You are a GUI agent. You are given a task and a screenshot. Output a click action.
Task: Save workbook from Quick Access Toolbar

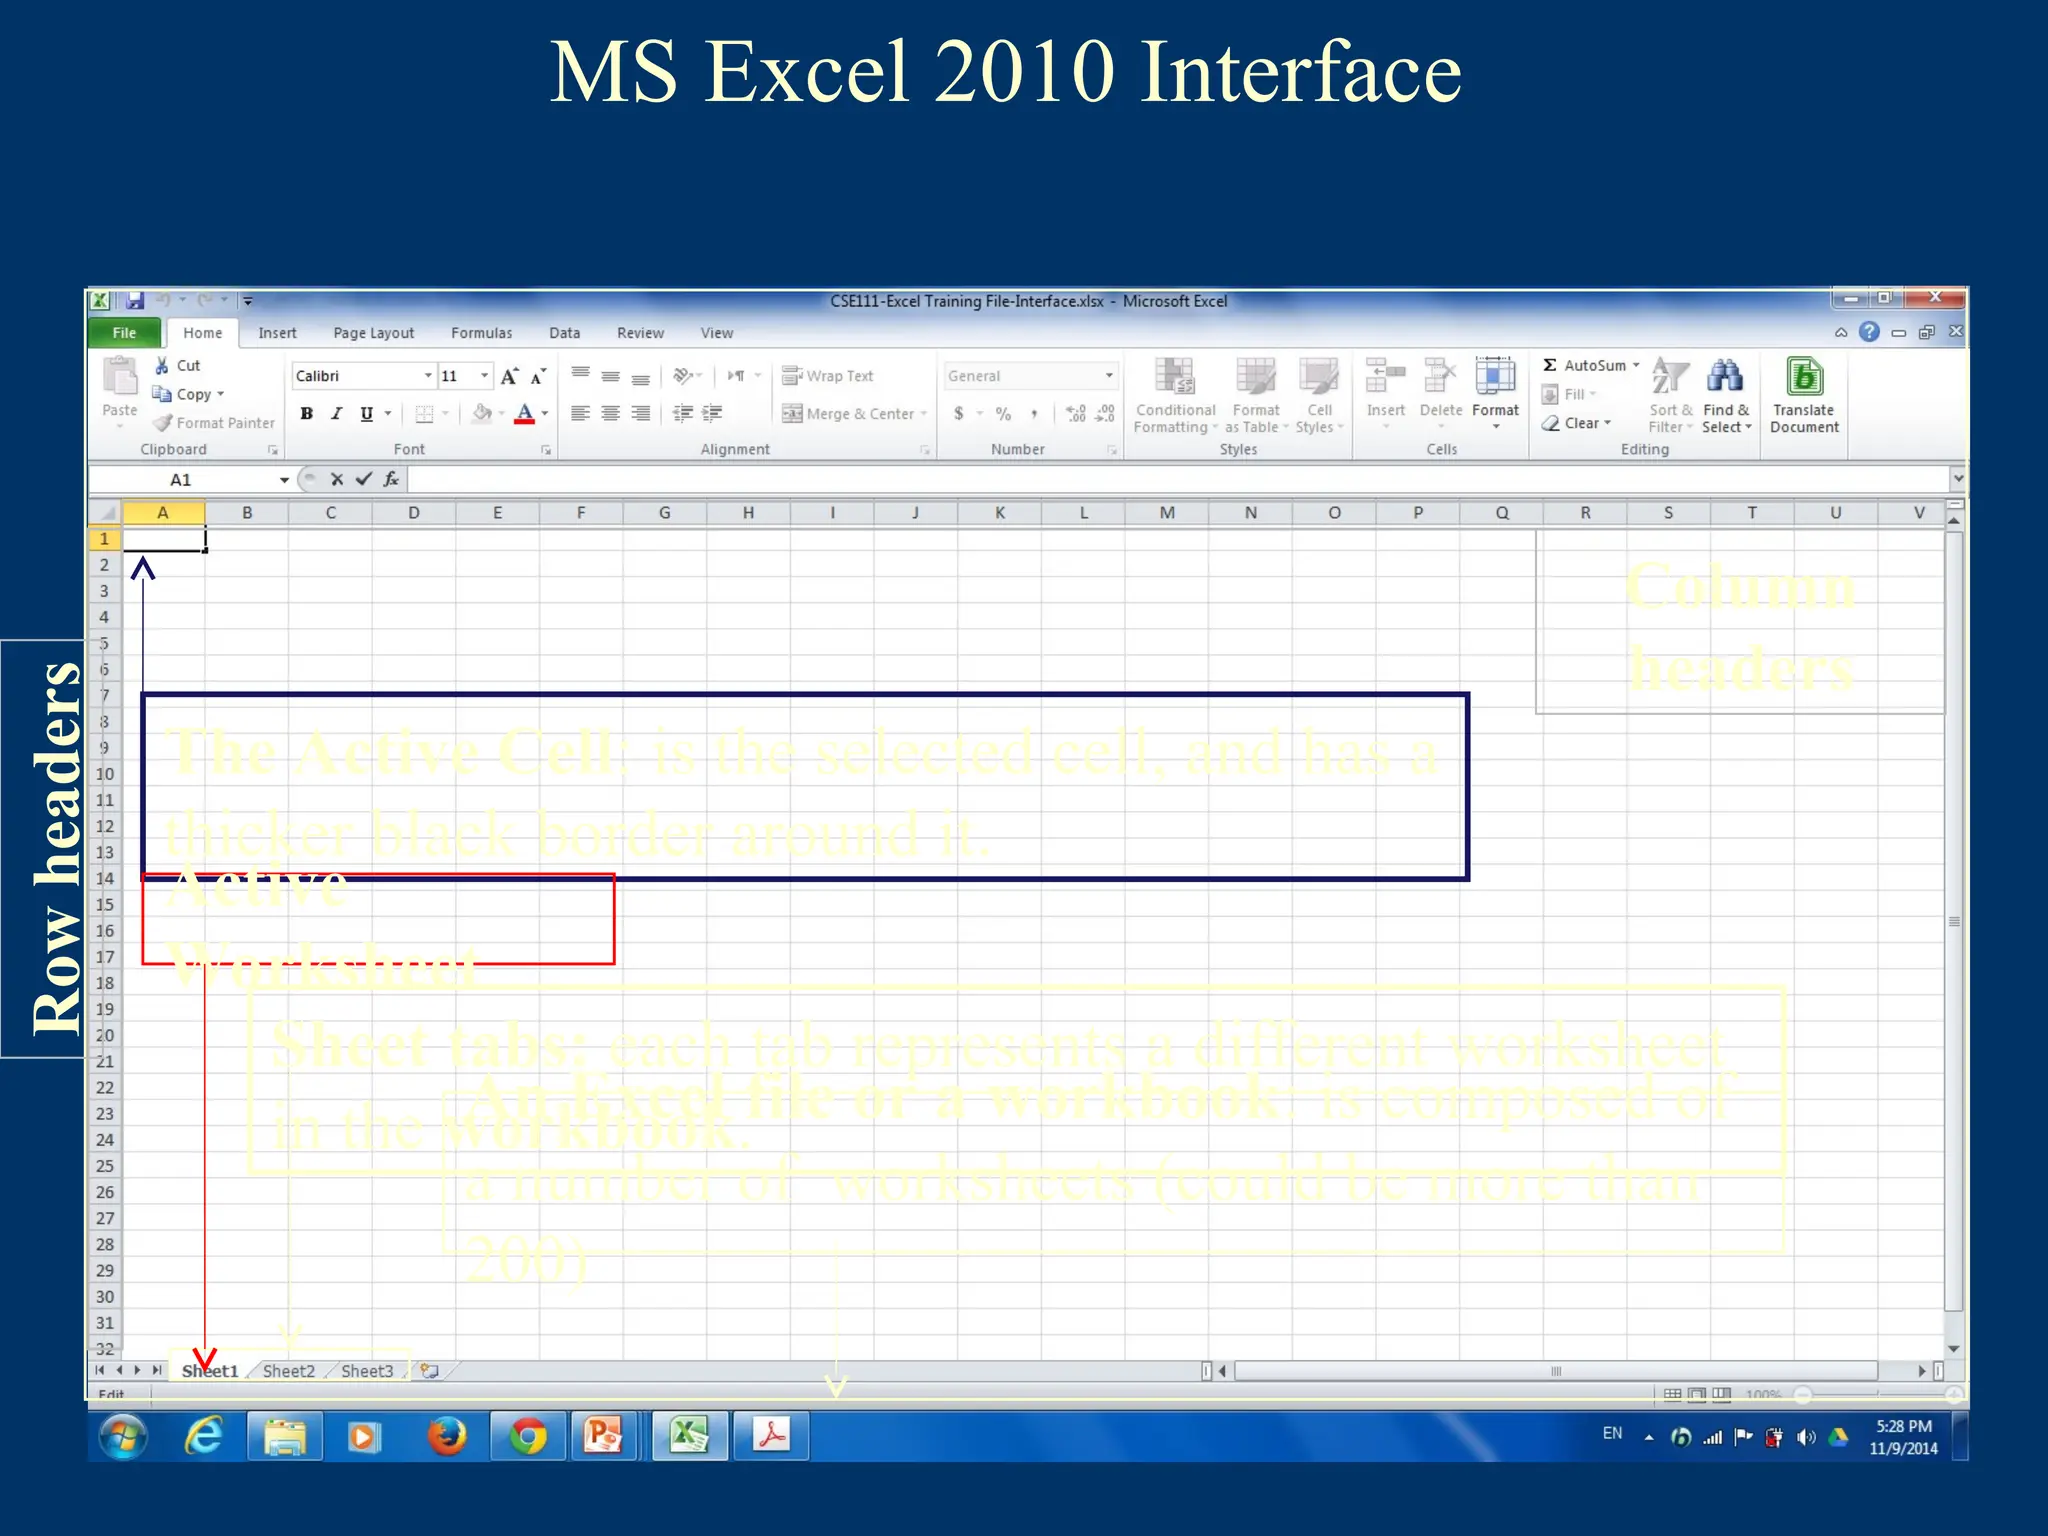(x=135, y=300)
